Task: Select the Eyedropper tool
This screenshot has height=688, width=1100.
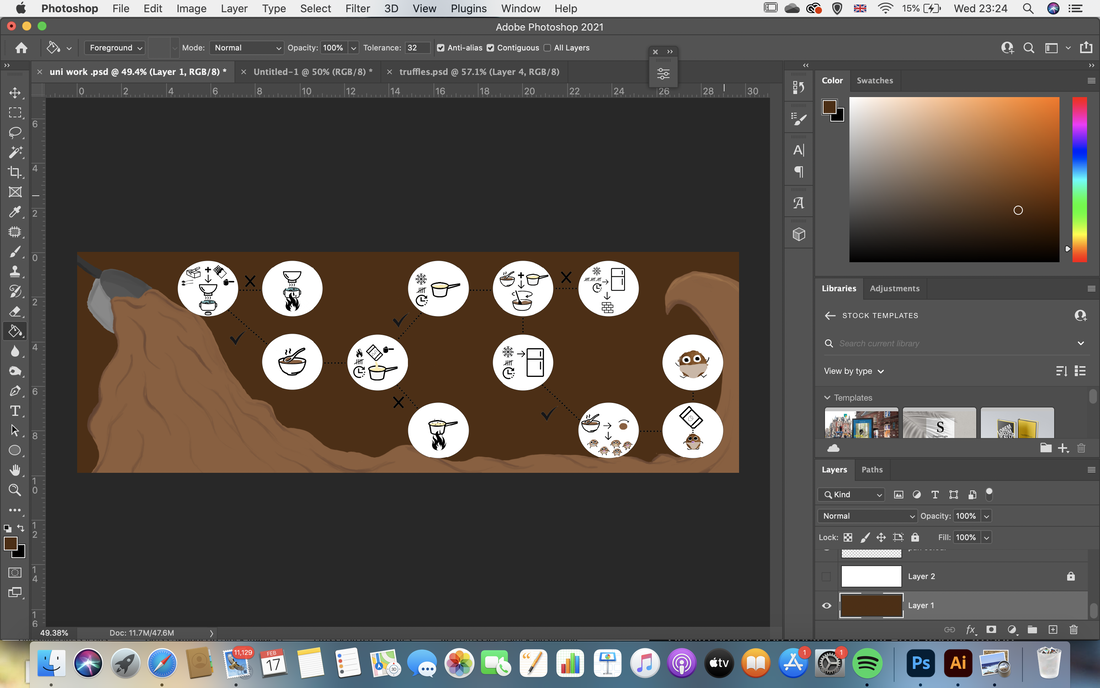Action: click(15, 212)
